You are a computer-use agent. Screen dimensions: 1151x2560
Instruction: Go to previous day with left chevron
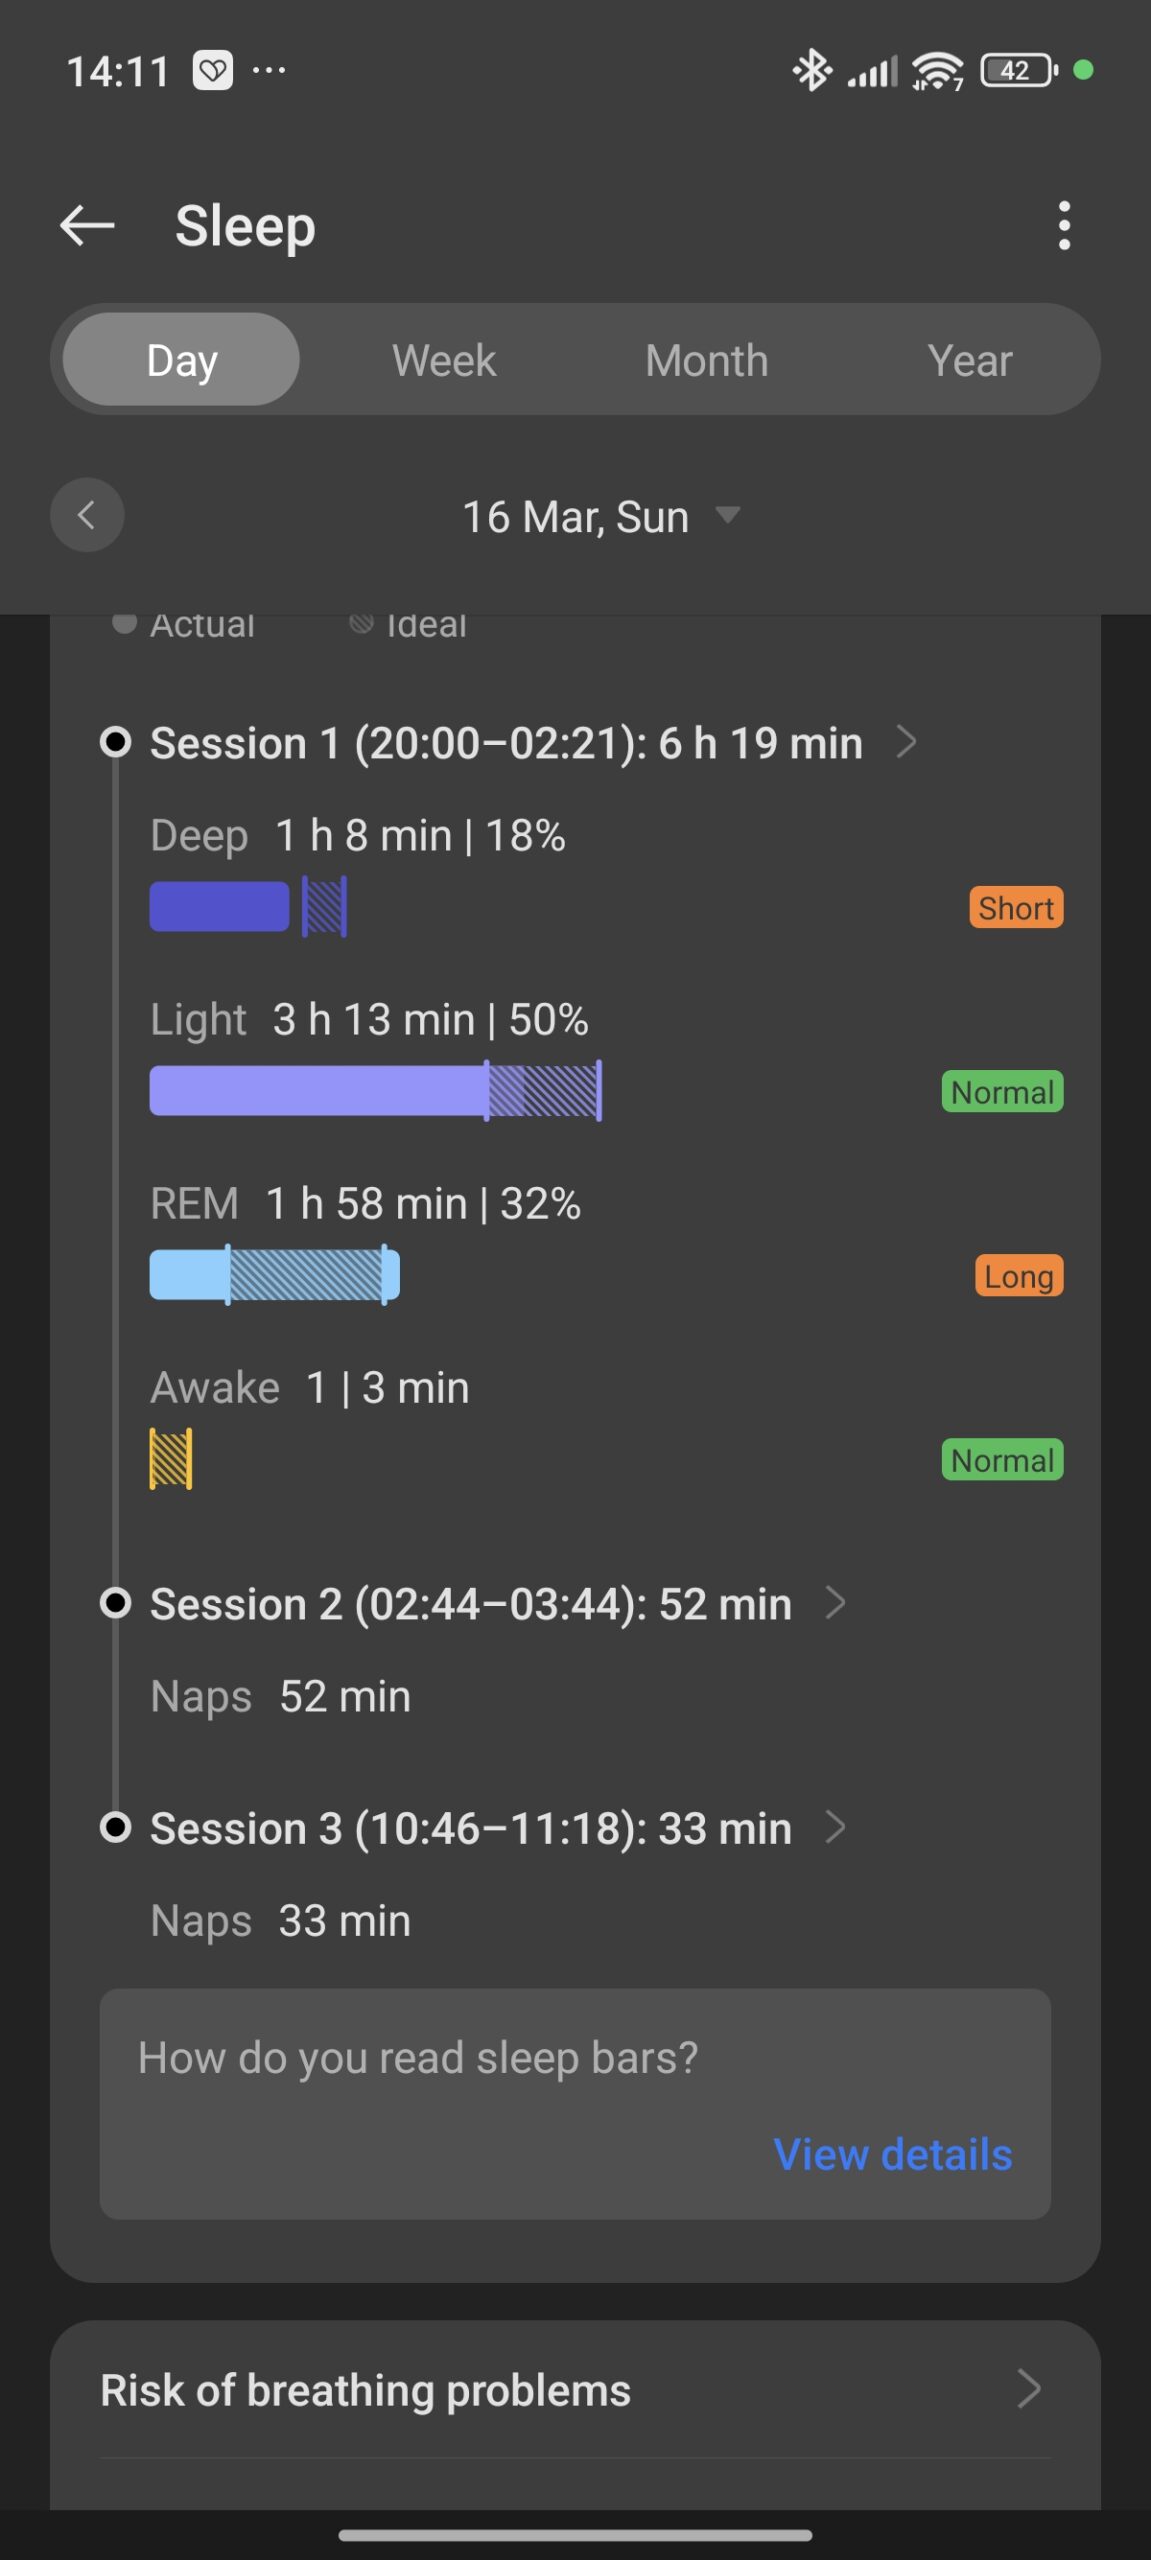click(87, 515)
